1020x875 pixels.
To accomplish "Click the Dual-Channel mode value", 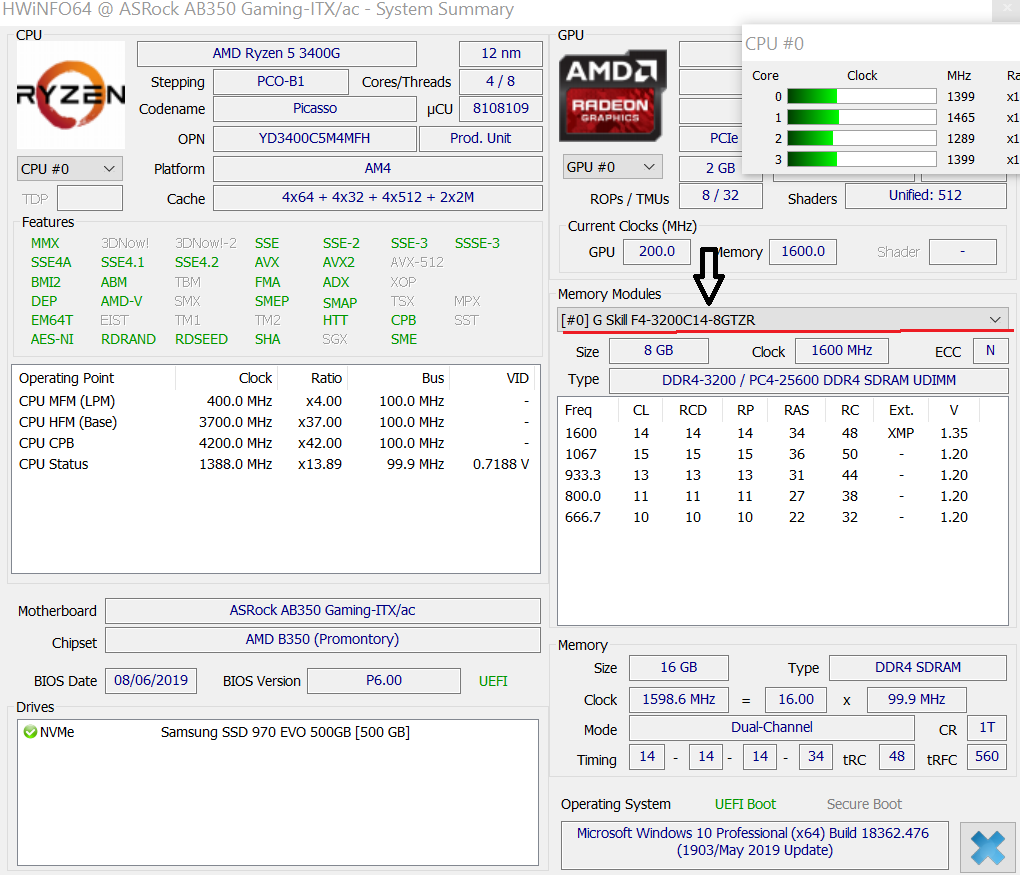I will click(772, 727).
